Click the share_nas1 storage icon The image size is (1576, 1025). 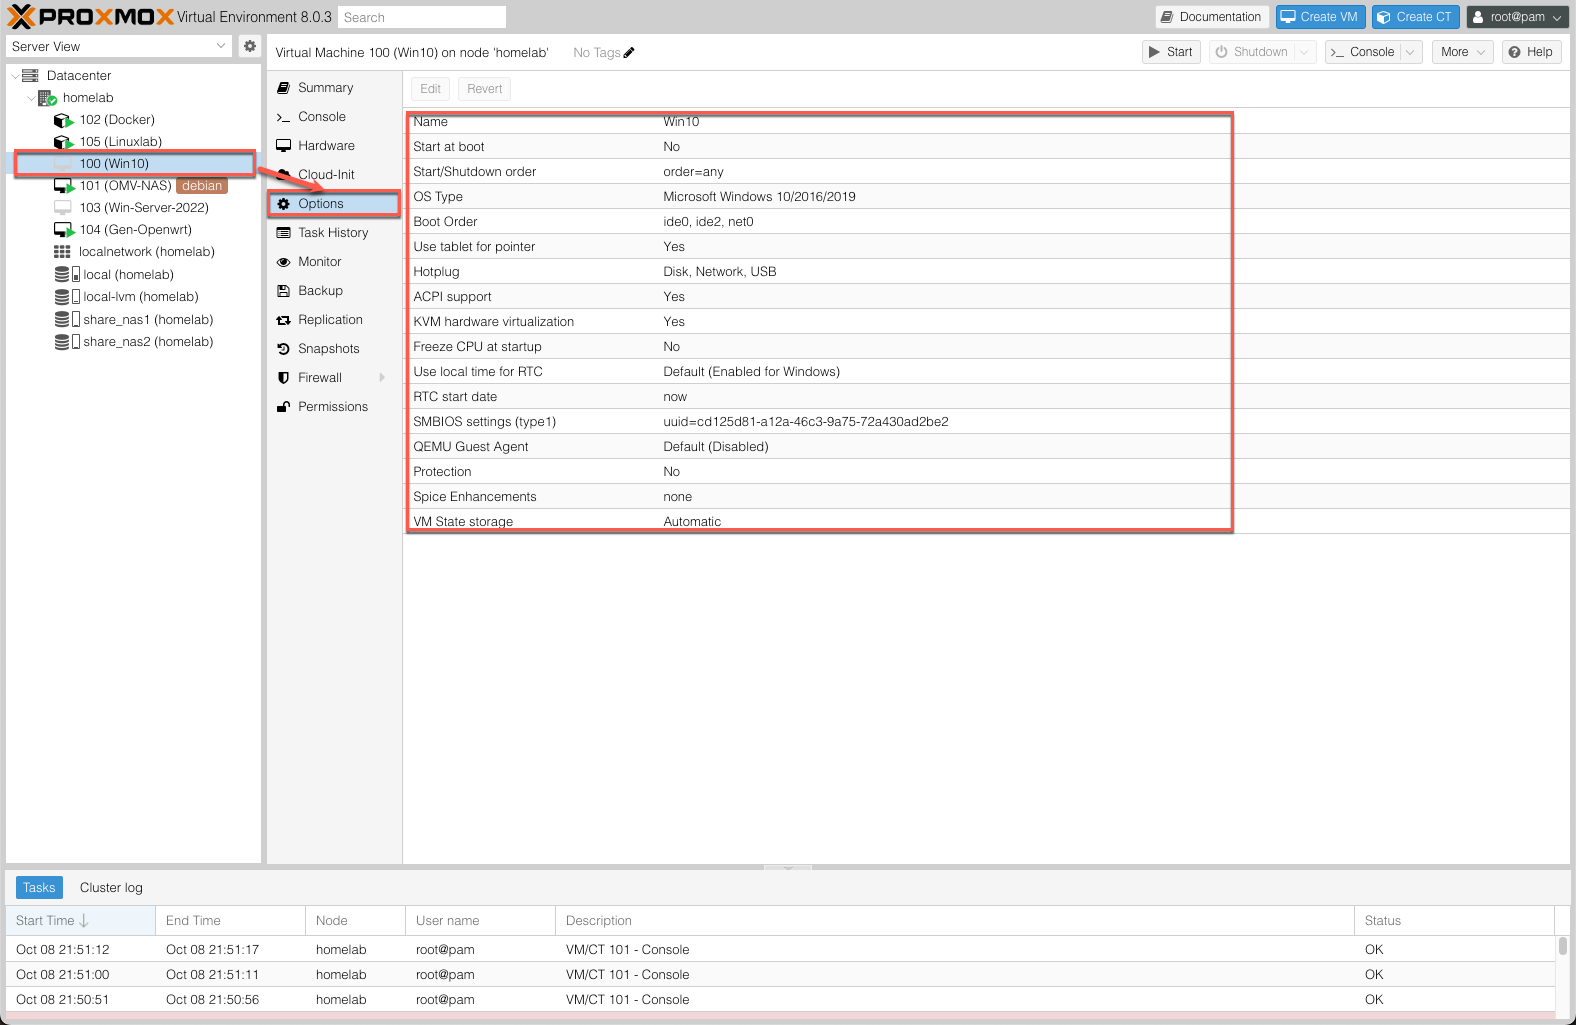tap(67, 319)
